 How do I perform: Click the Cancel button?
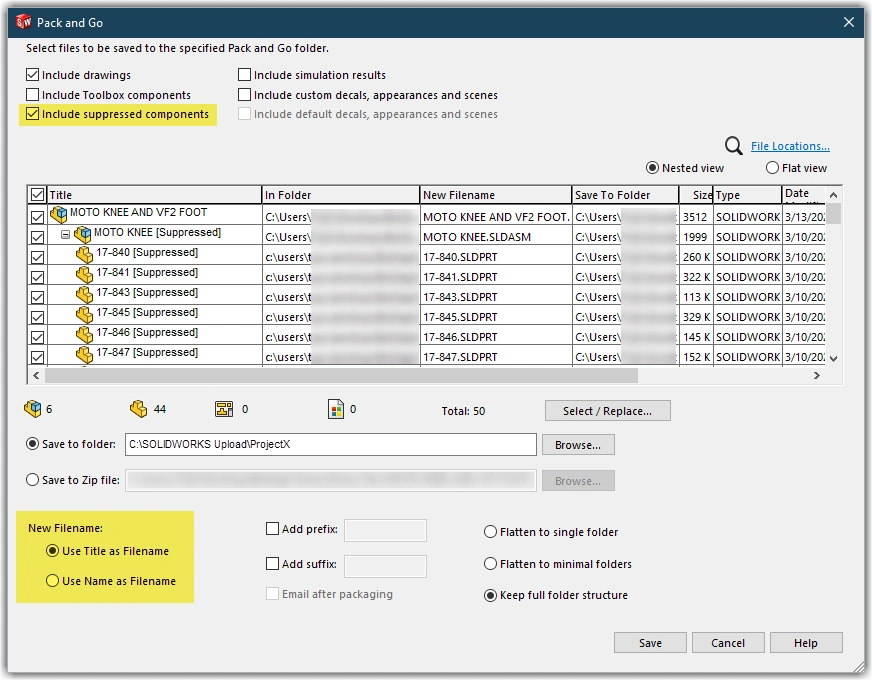tap(728, 643)
